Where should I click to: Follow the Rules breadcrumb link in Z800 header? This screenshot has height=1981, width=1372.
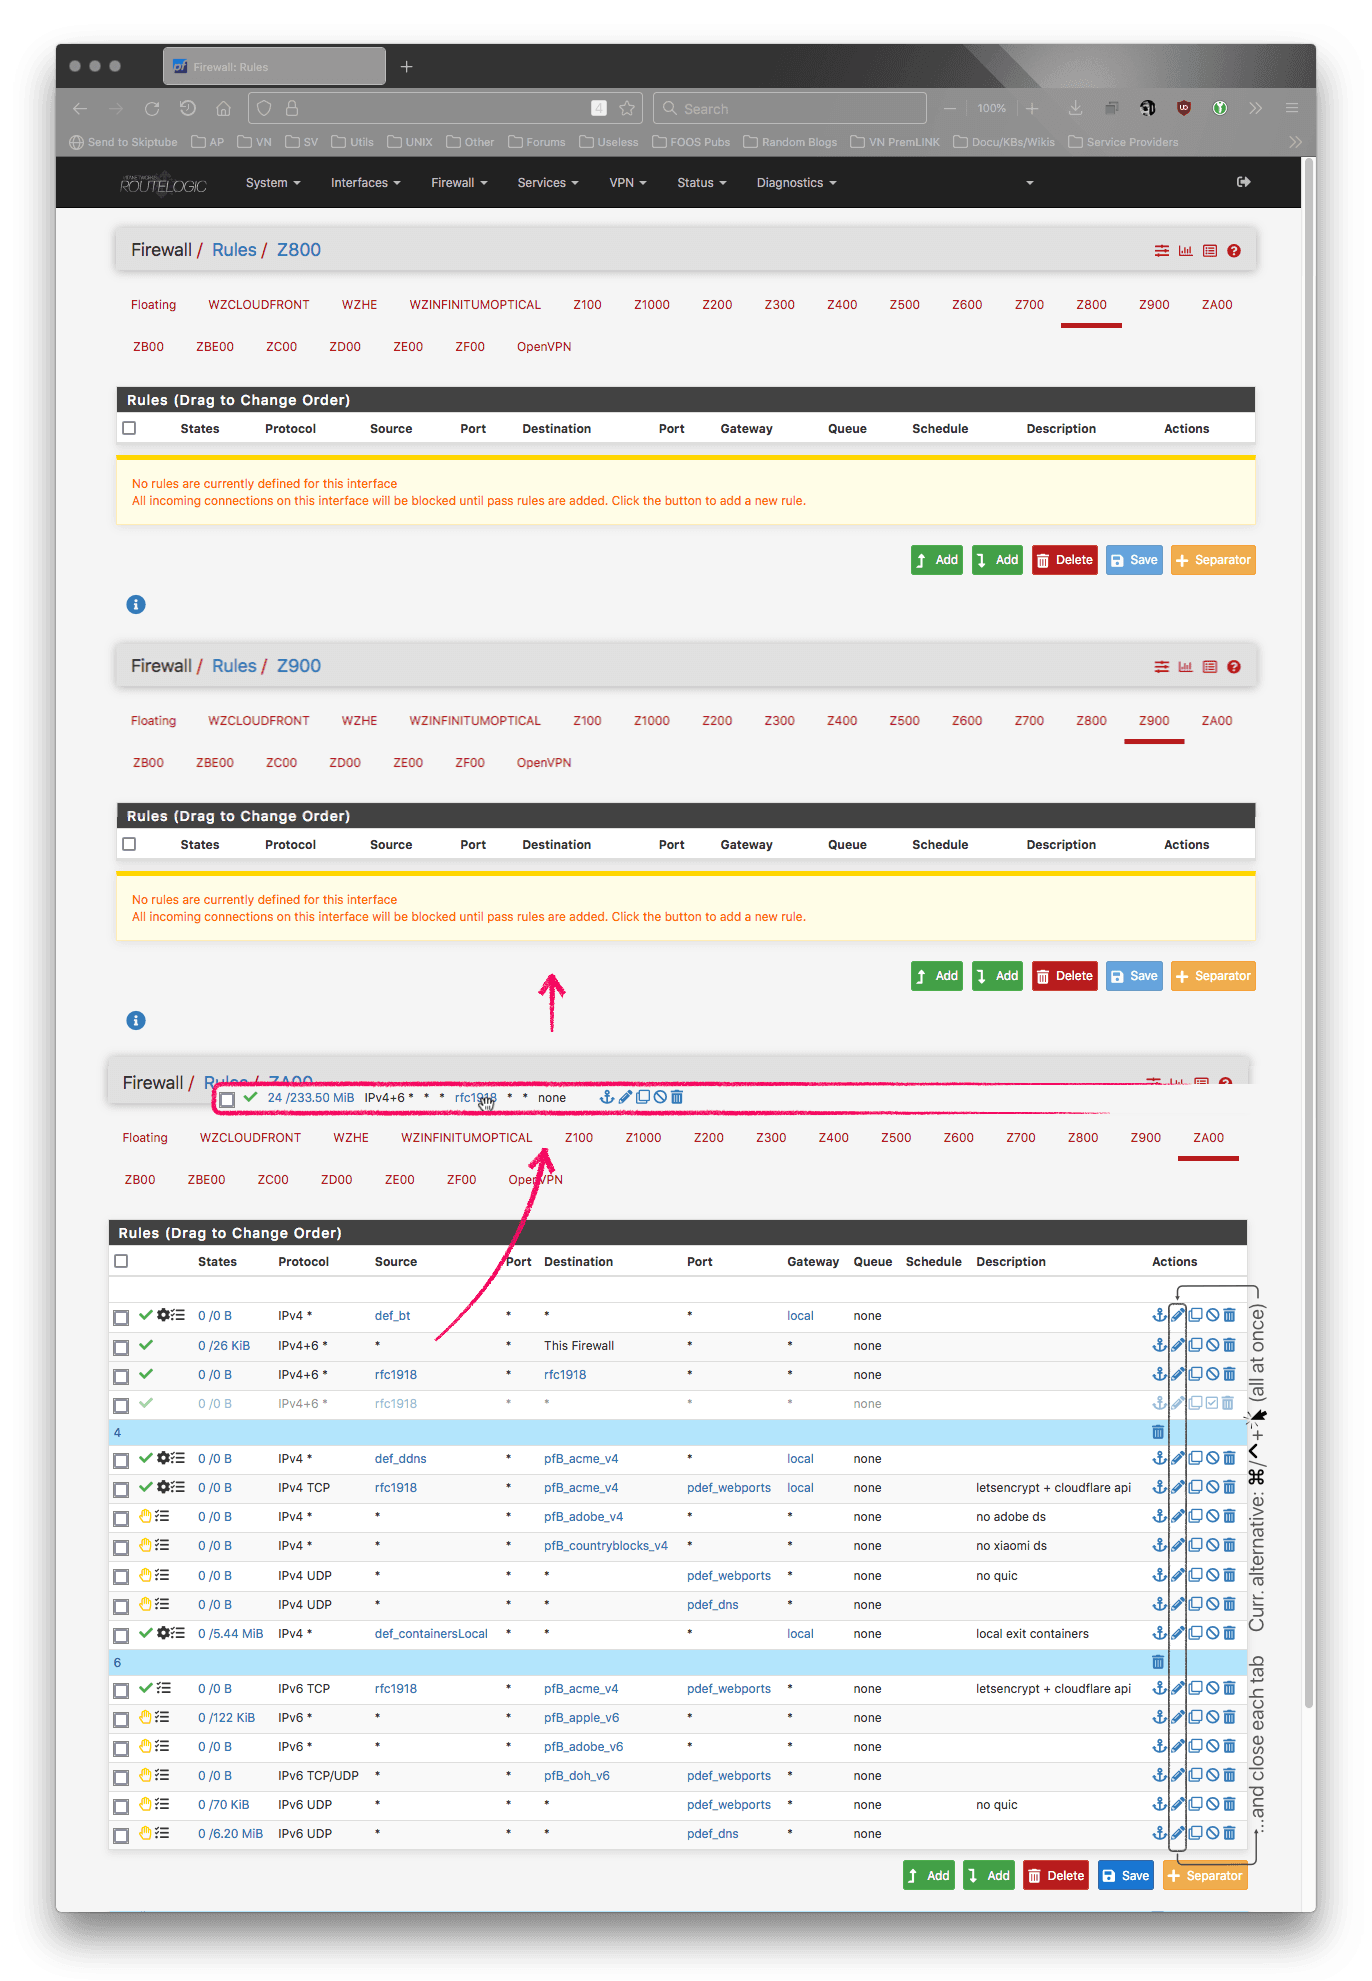coord(234,250)
